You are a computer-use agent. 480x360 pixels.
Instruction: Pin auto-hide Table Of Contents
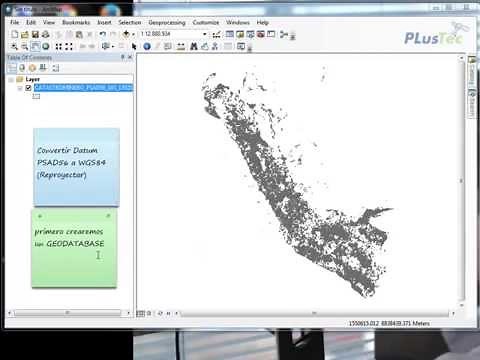123,57
